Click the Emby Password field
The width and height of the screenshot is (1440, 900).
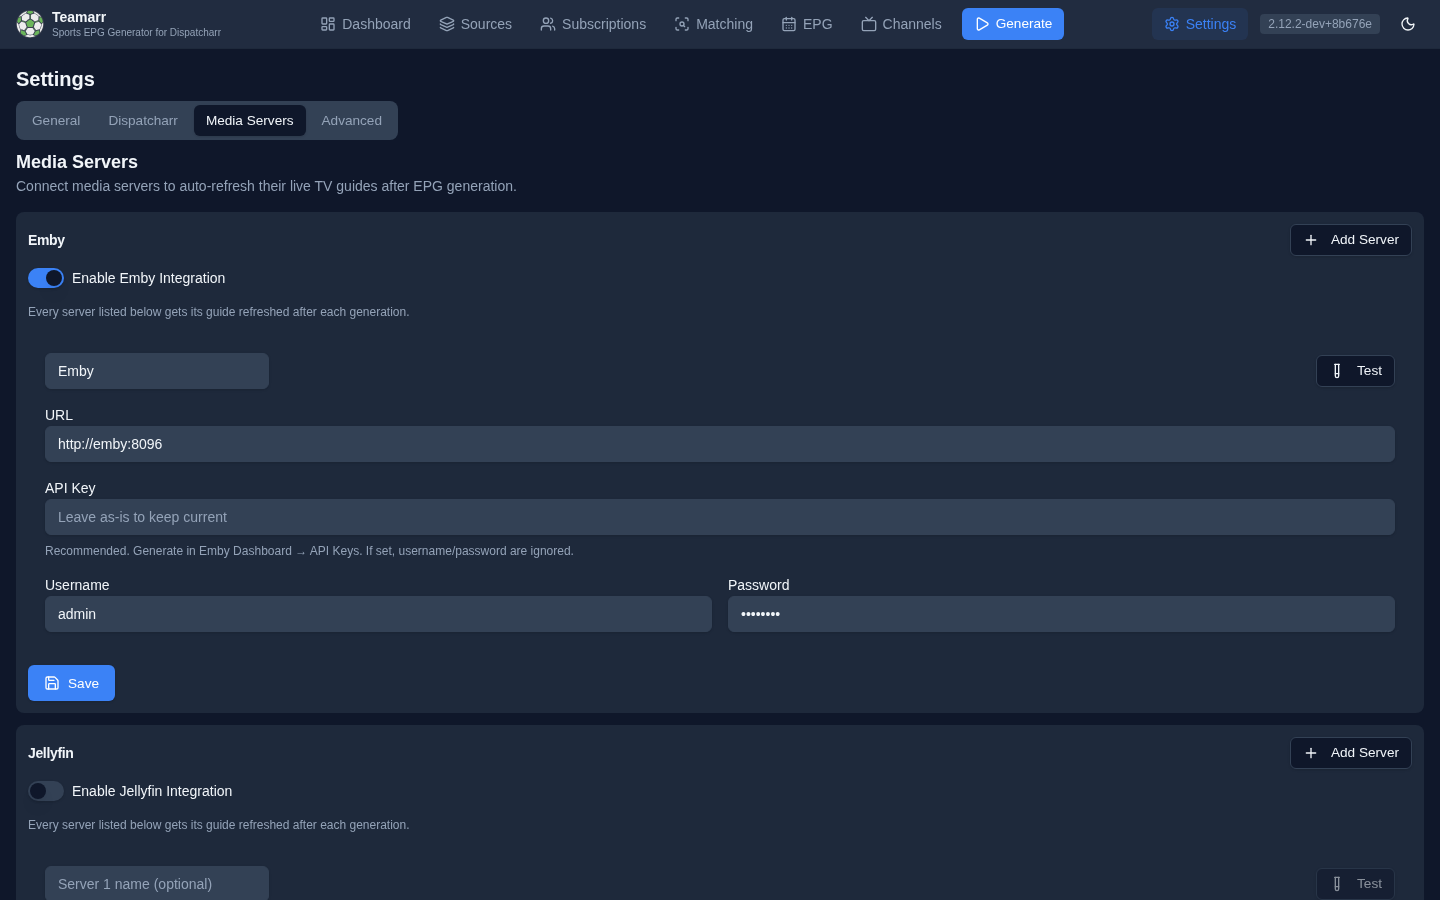[1061, 614]
